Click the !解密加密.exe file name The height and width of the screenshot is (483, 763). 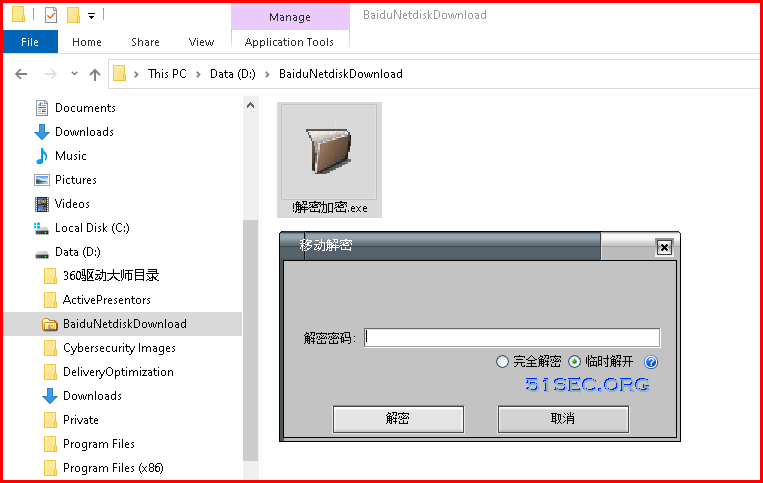click(x=329, y=208)
